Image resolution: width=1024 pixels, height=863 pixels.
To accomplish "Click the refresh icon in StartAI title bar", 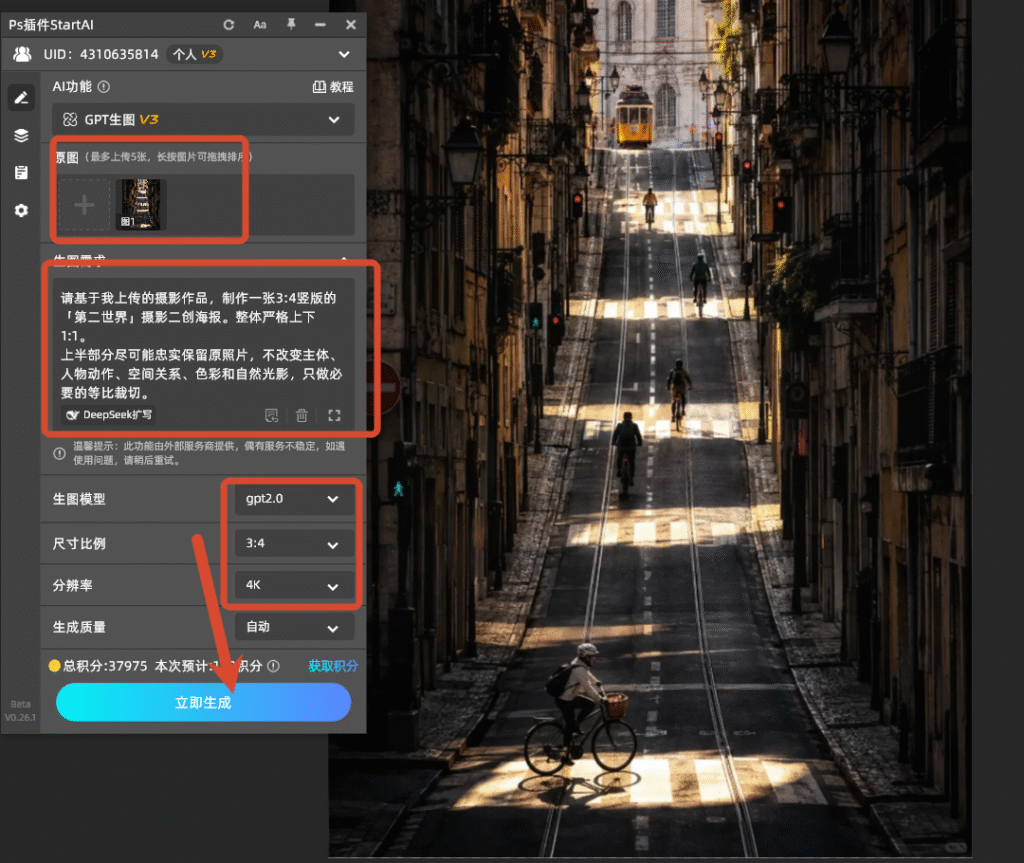I will [229, 25].
